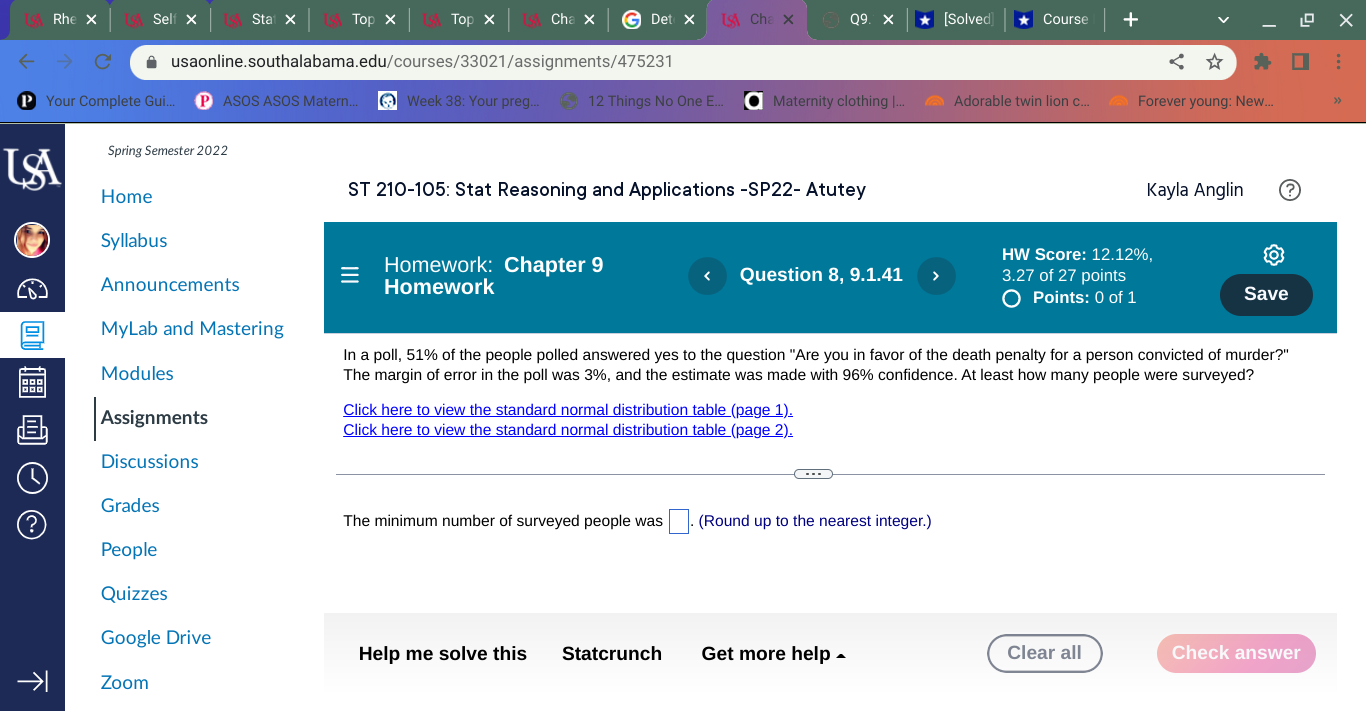This screenshot has width=1366, height=711.
Task: Open the Zoom course link
Action: (125, 682)
